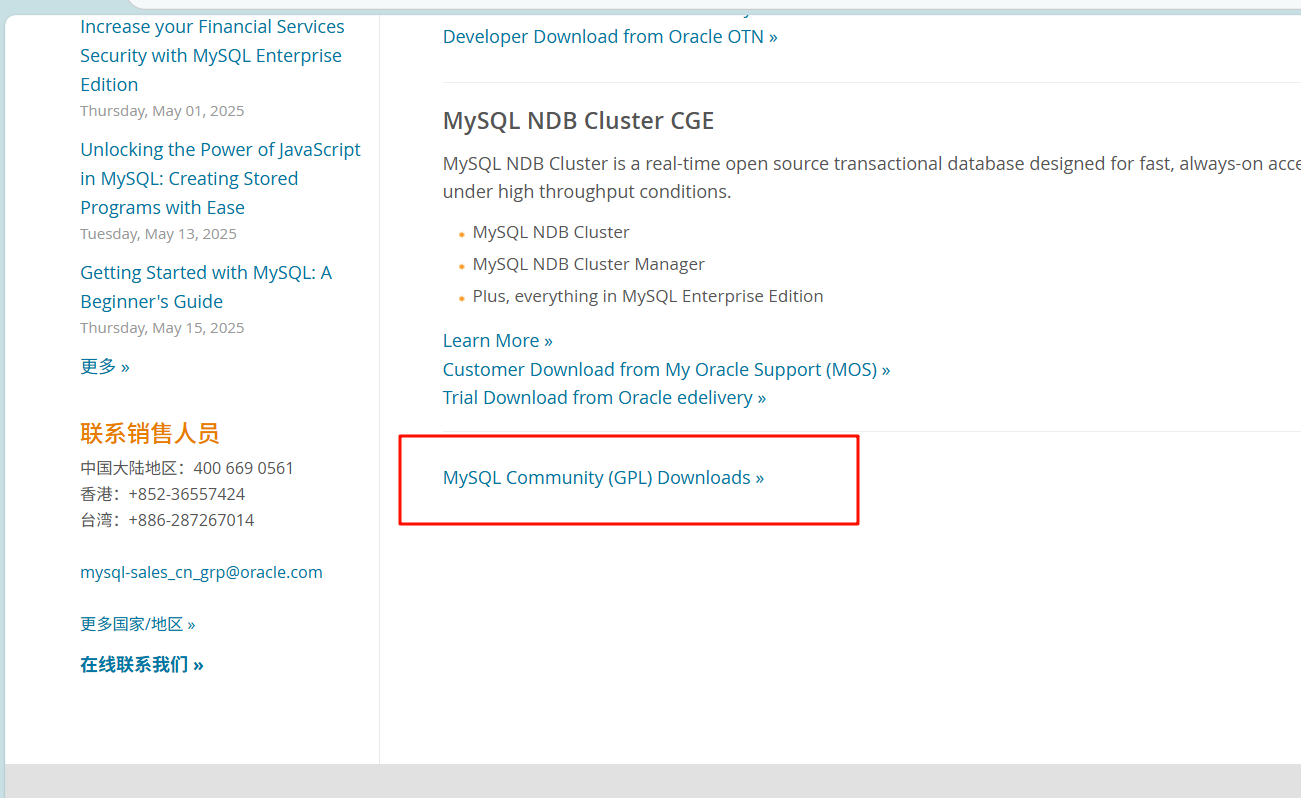1301x798 pixels.
Task: Open Trial Download from Oracle edelivery link
Action: tap(604, 398)
